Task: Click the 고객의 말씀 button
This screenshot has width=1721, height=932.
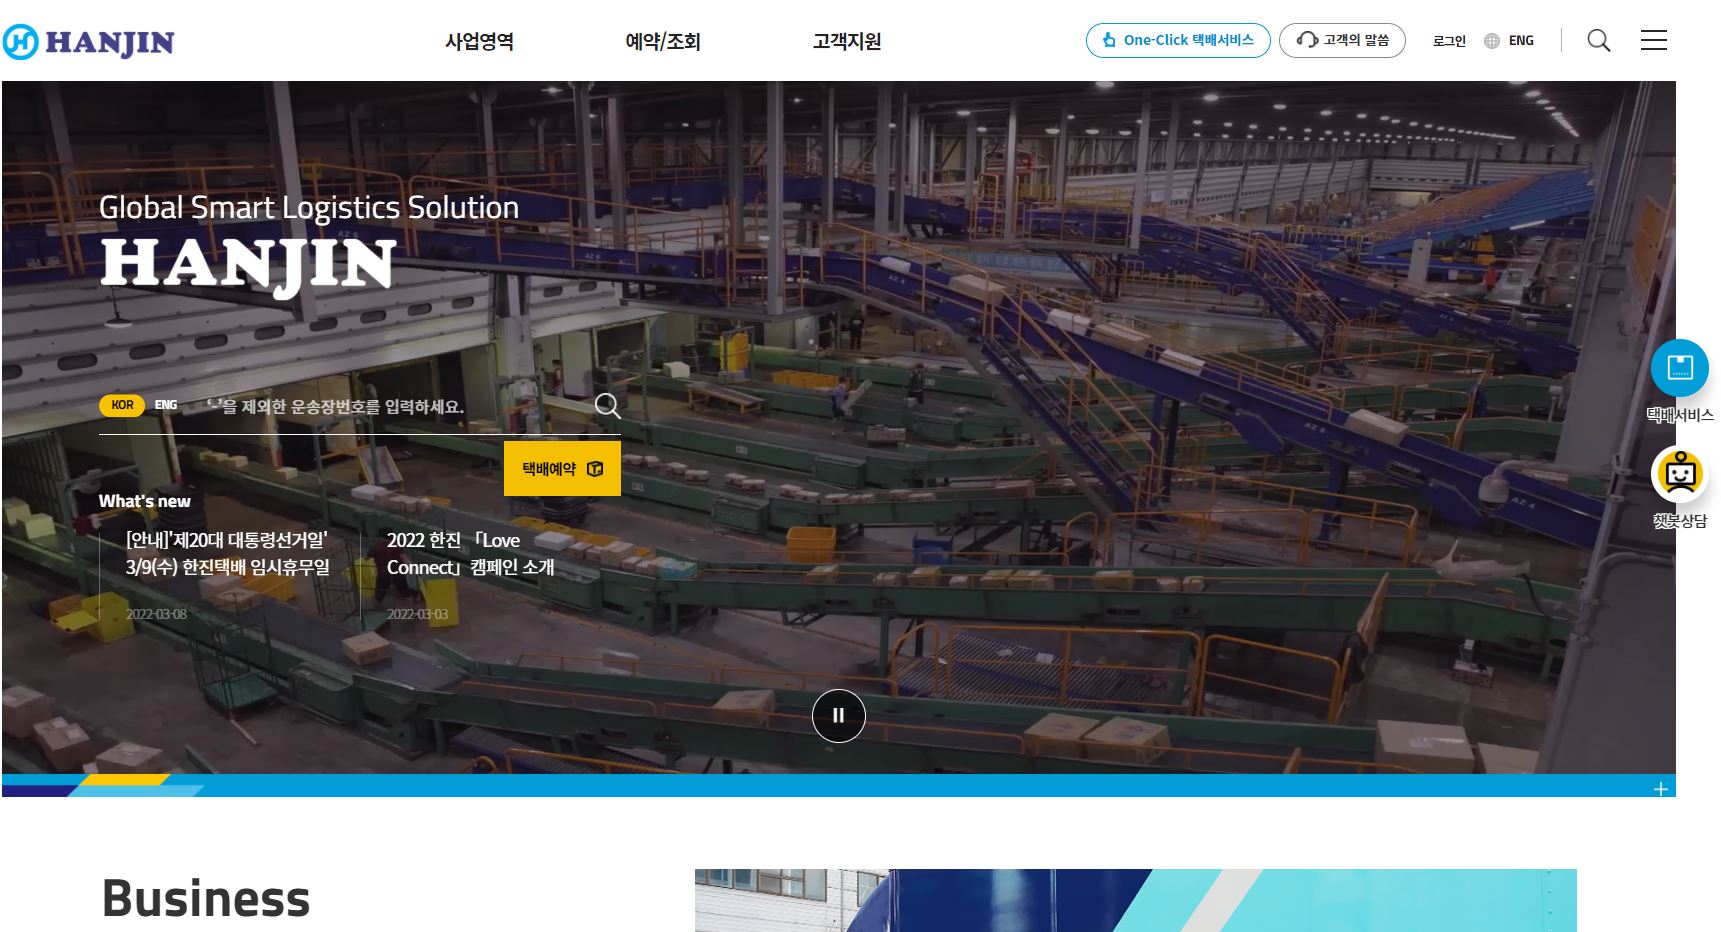Action: 1342,40
